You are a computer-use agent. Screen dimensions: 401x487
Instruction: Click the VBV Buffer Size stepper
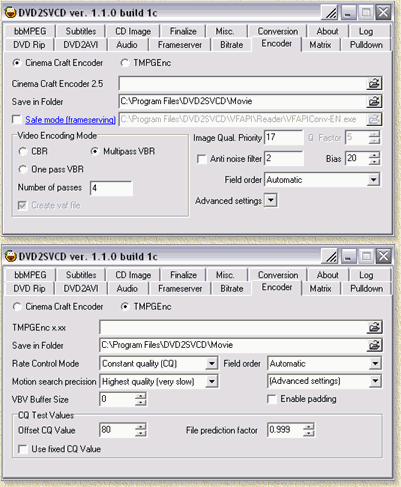(141, 399)
